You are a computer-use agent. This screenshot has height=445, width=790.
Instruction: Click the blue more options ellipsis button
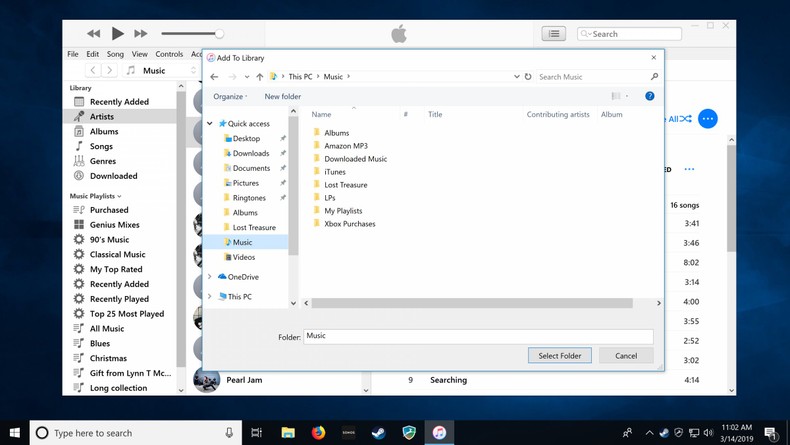[x=707, y=119]
